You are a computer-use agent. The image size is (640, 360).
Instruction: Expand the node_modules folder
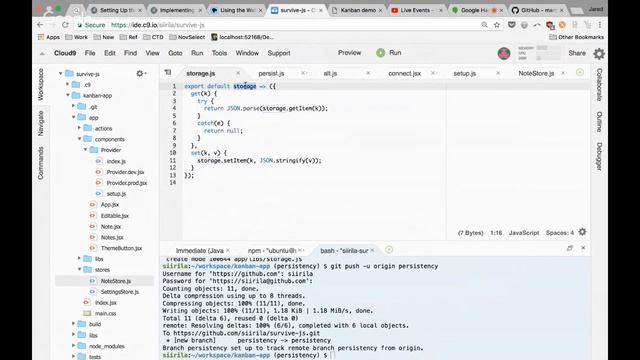[73, 346]
